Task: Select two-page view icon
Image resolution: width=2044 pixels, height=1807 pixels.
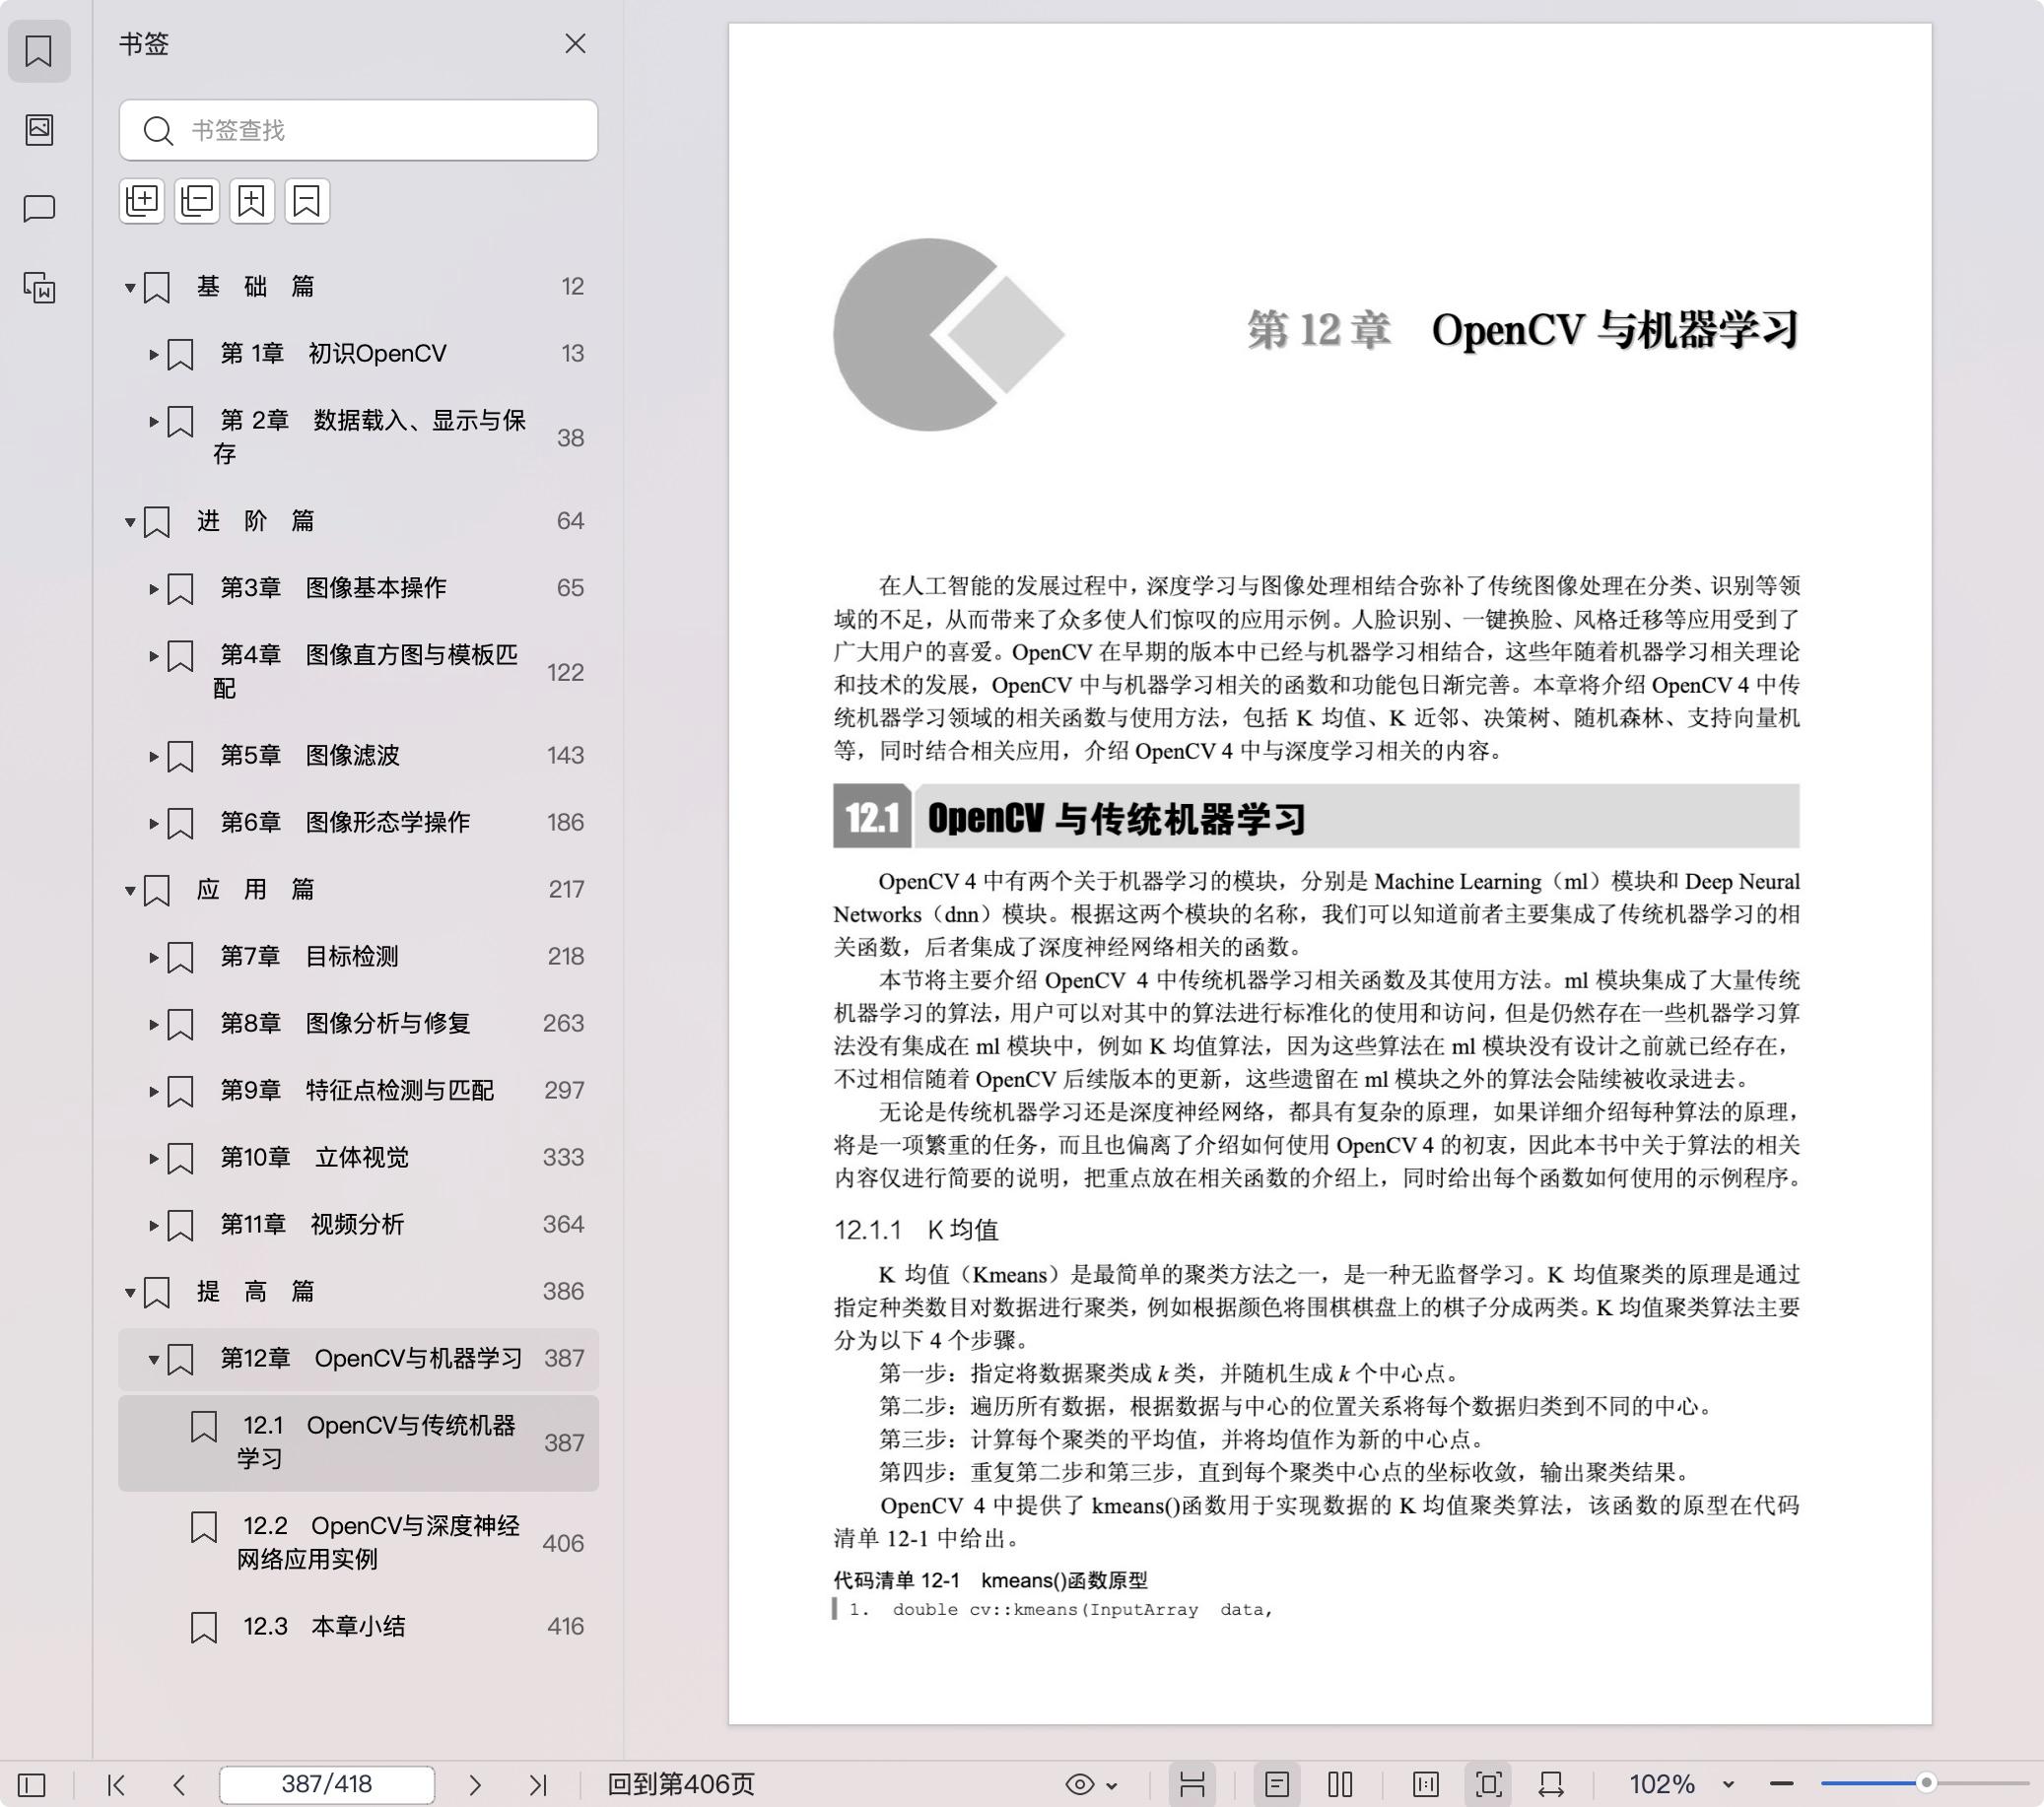Action: [1340, 1784]
